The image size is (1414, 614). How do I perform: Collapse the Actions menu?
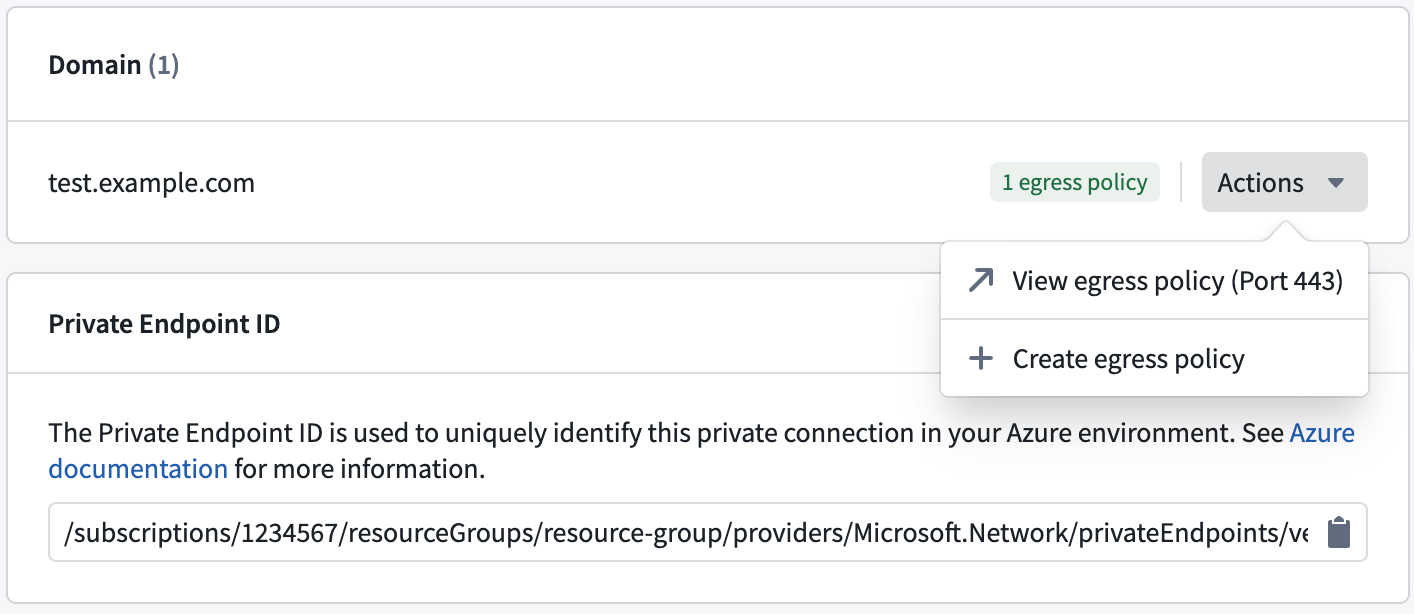[1284, 182]
